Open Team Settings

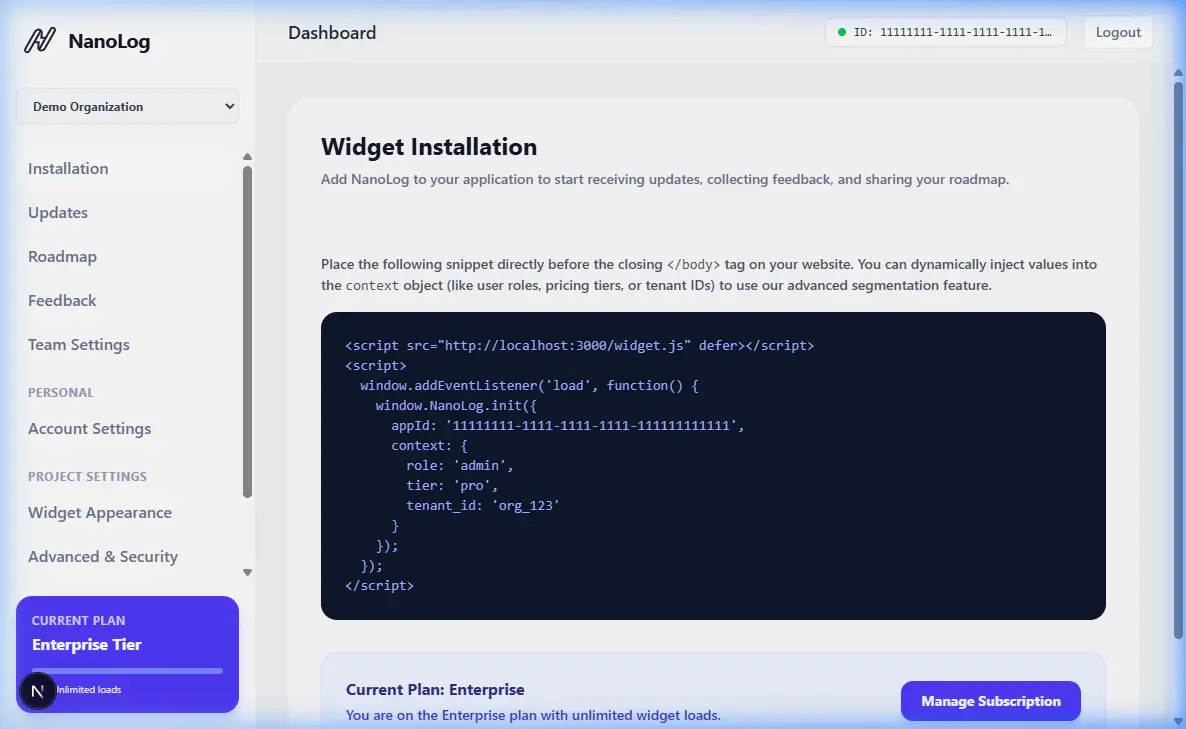(79, 345)
